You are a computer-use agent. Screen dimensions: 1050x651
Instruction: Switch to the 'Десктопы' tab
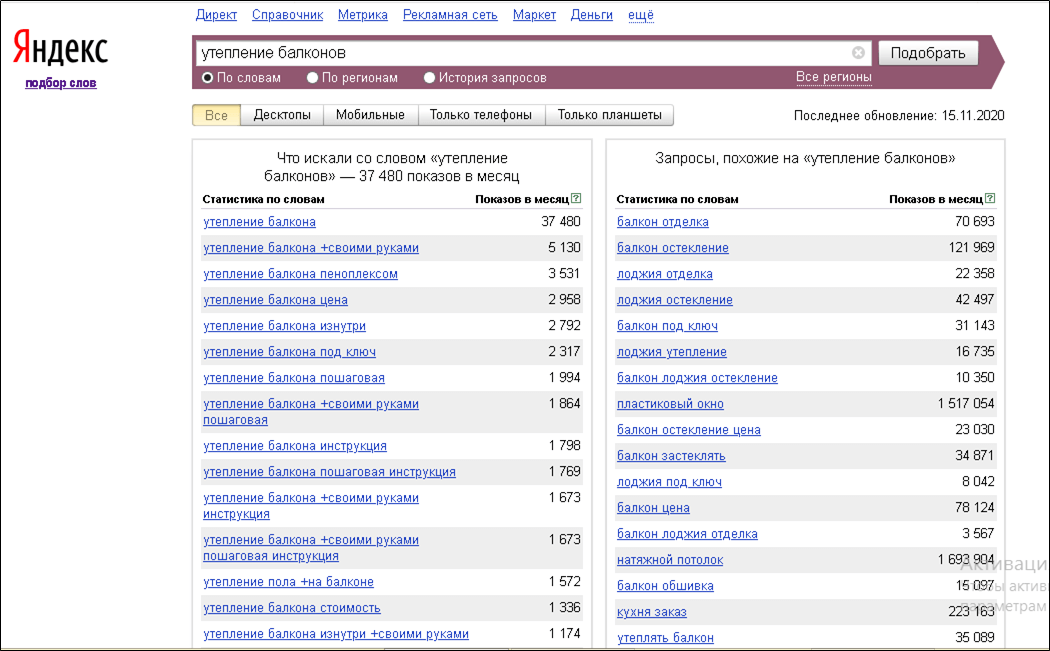click(x=282, y=115)
